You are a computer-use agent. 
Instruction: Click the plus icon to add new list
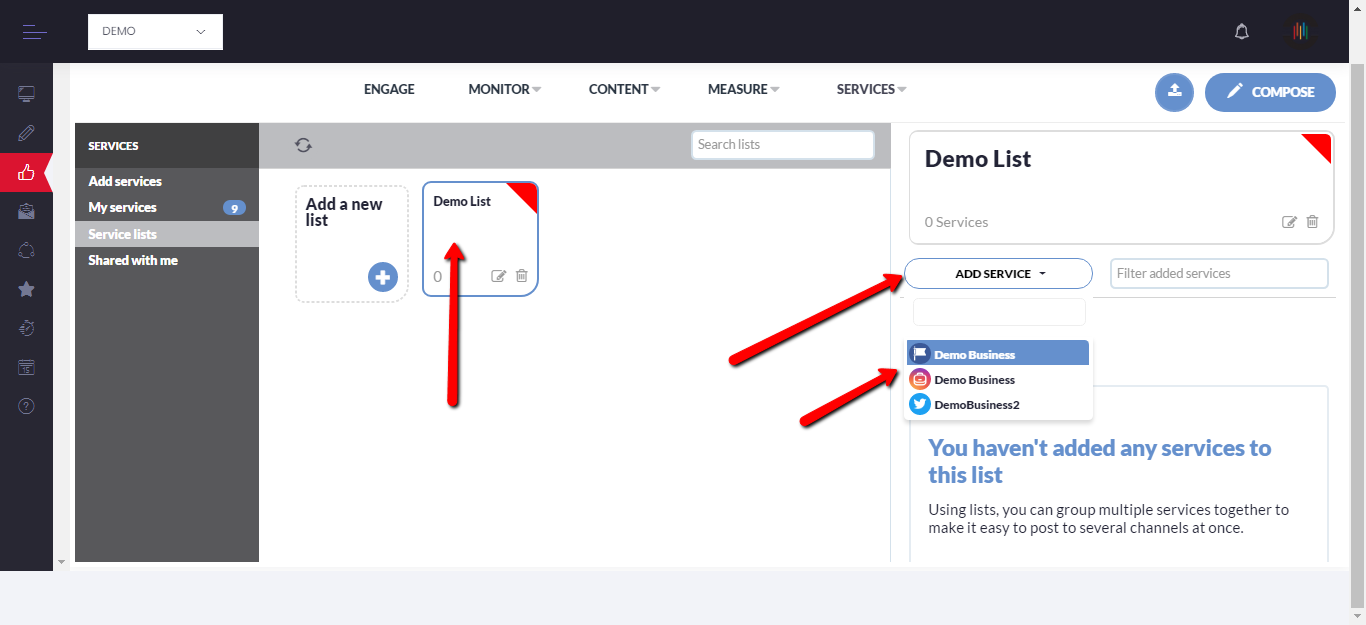tap(383, 277)
